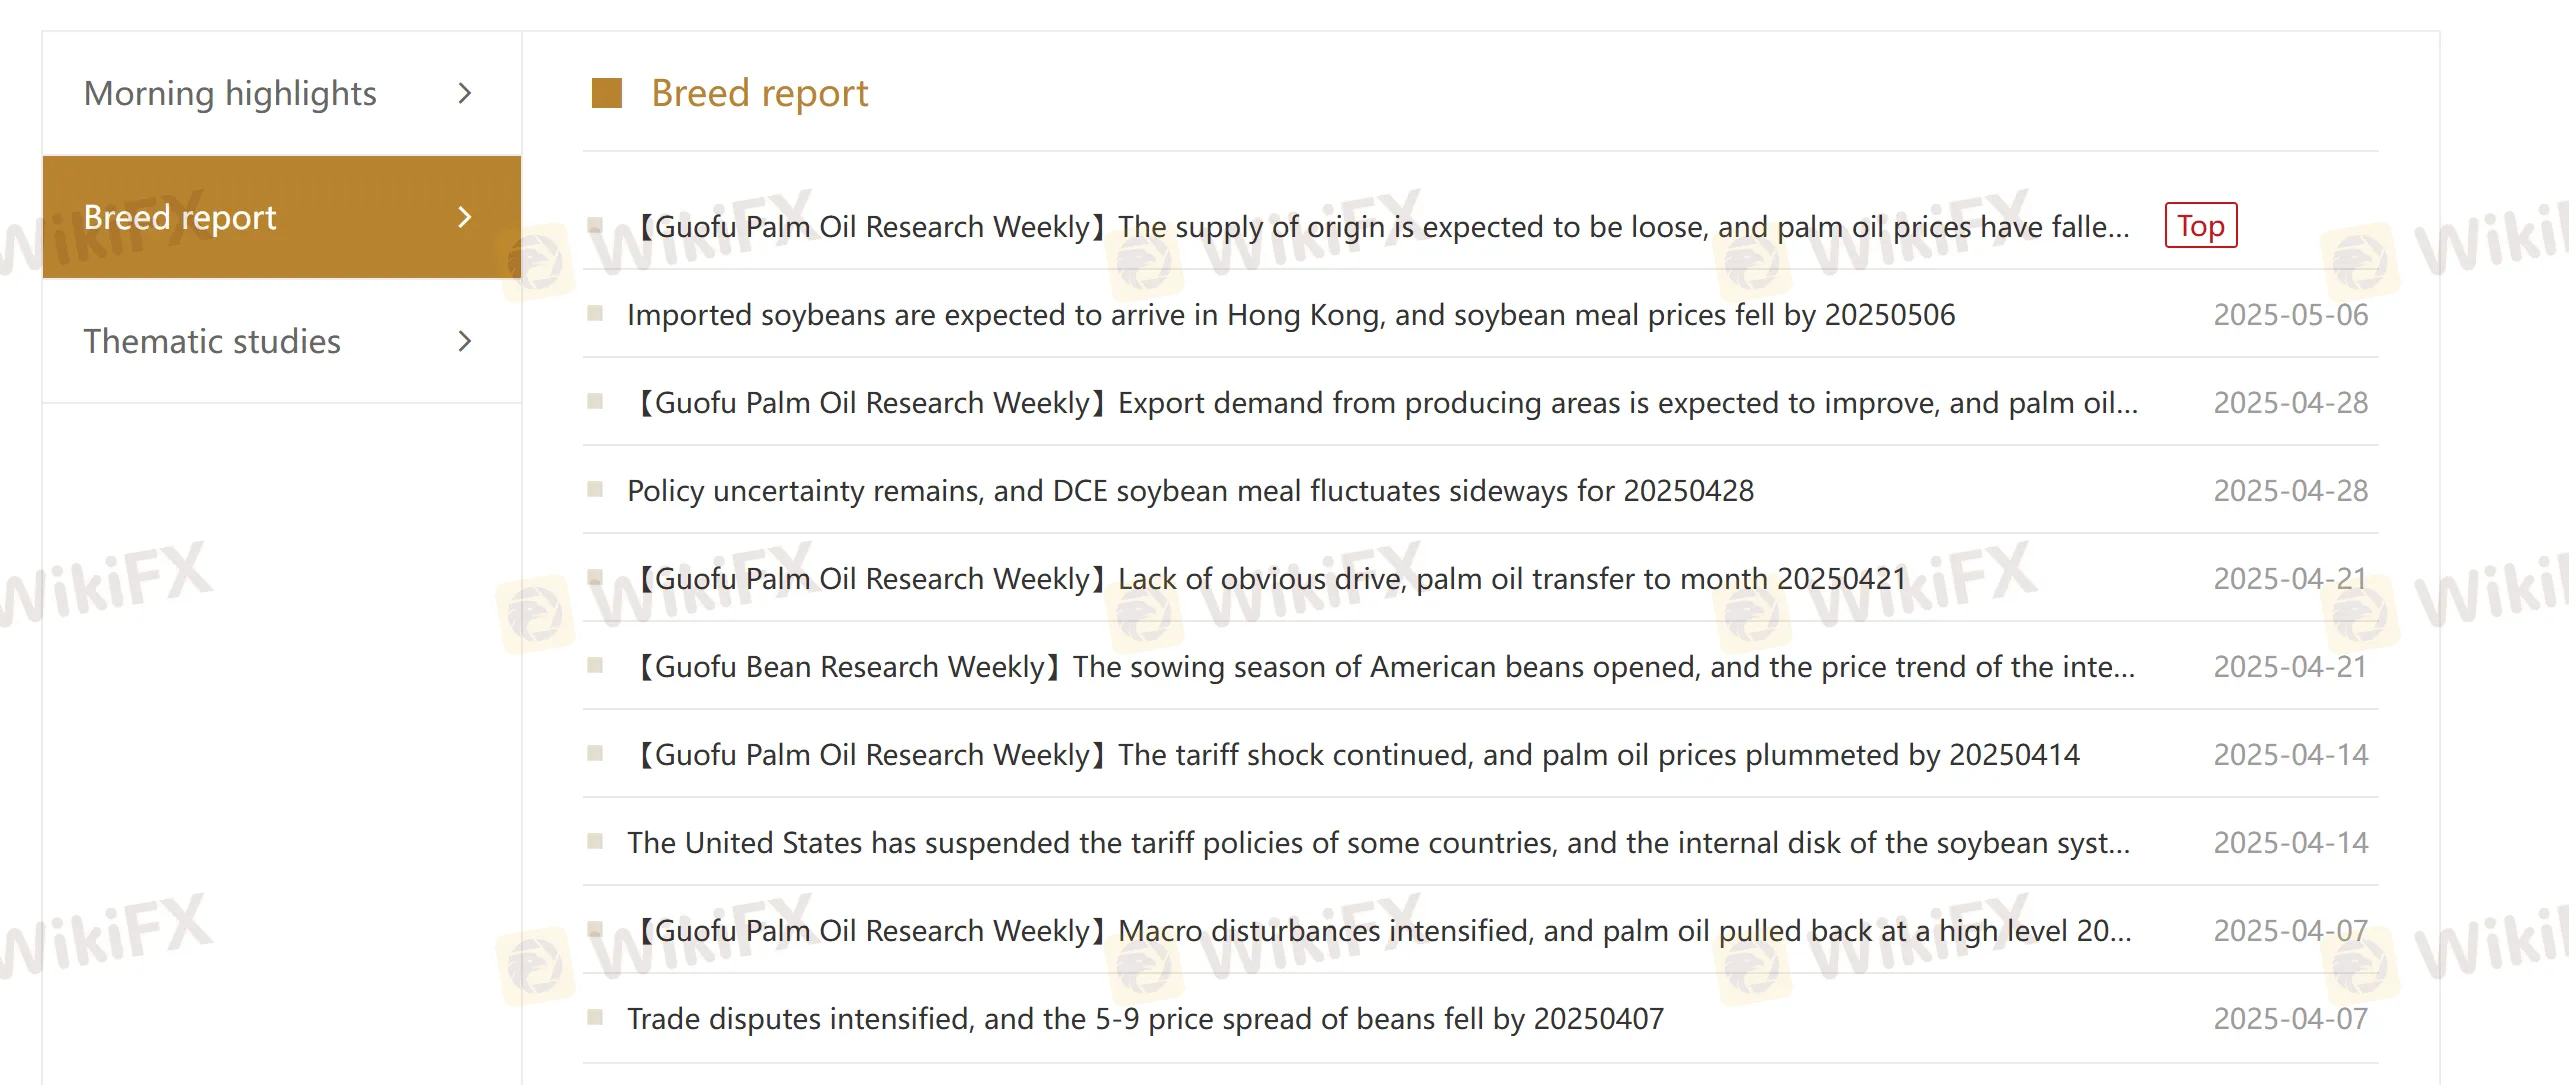
Task: Click bullet marker beside 5-9 price spread article
Action: [596, 1018]
